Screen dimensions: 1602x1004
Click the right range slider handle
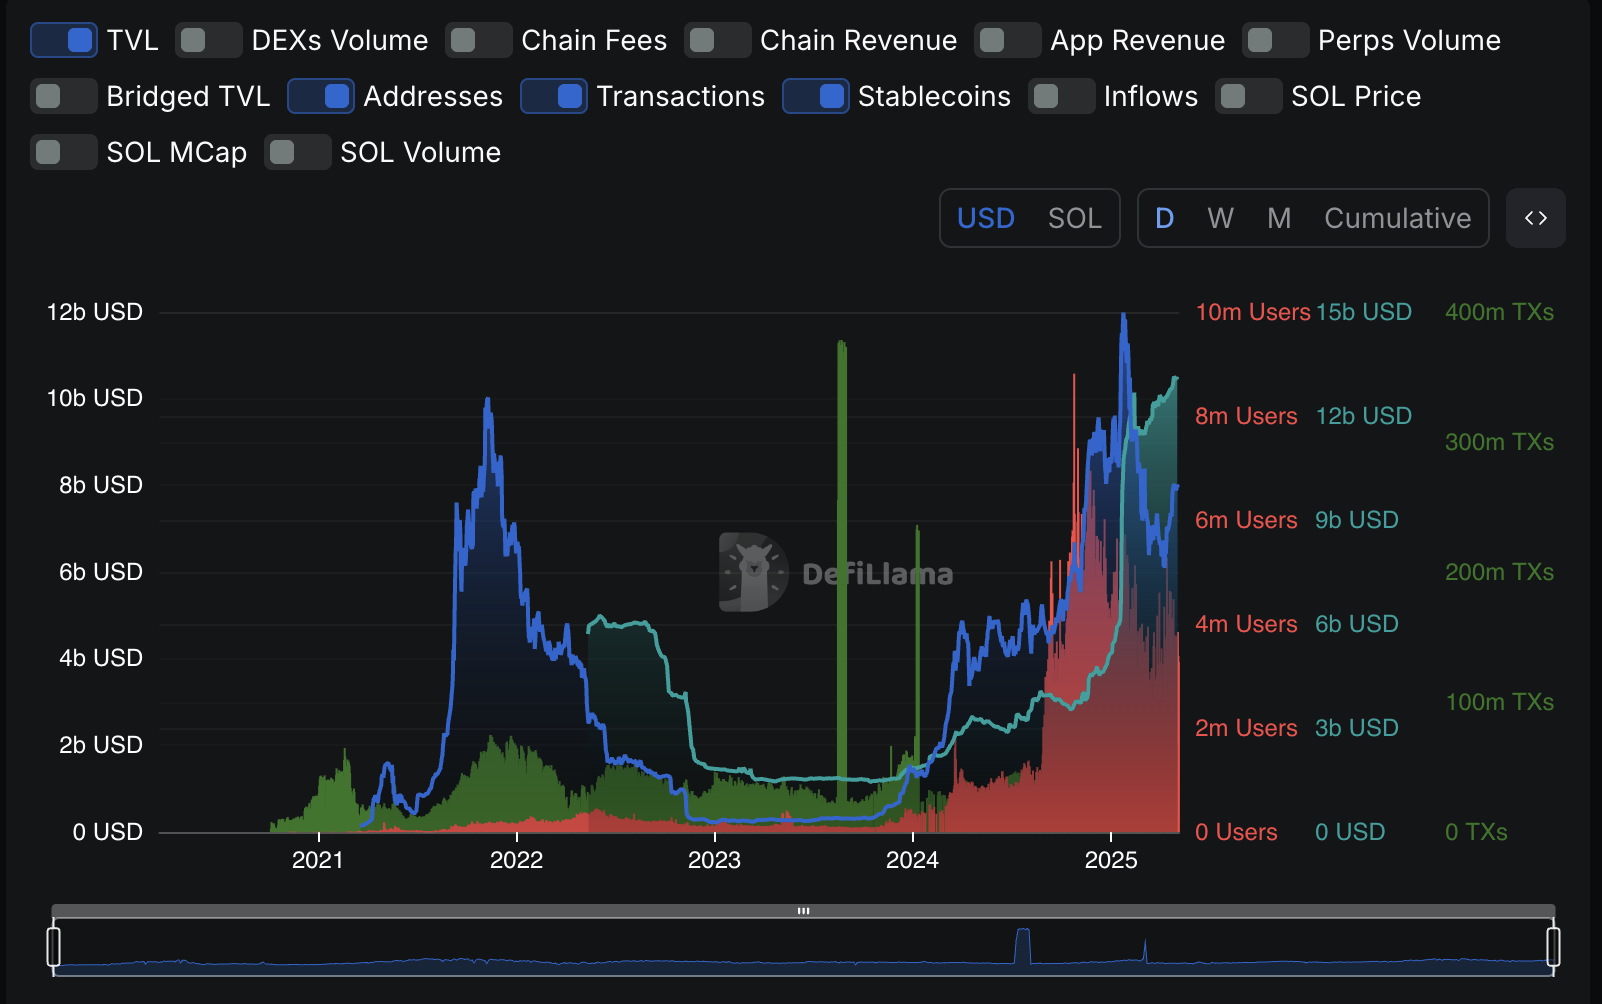pos(1553,946)
